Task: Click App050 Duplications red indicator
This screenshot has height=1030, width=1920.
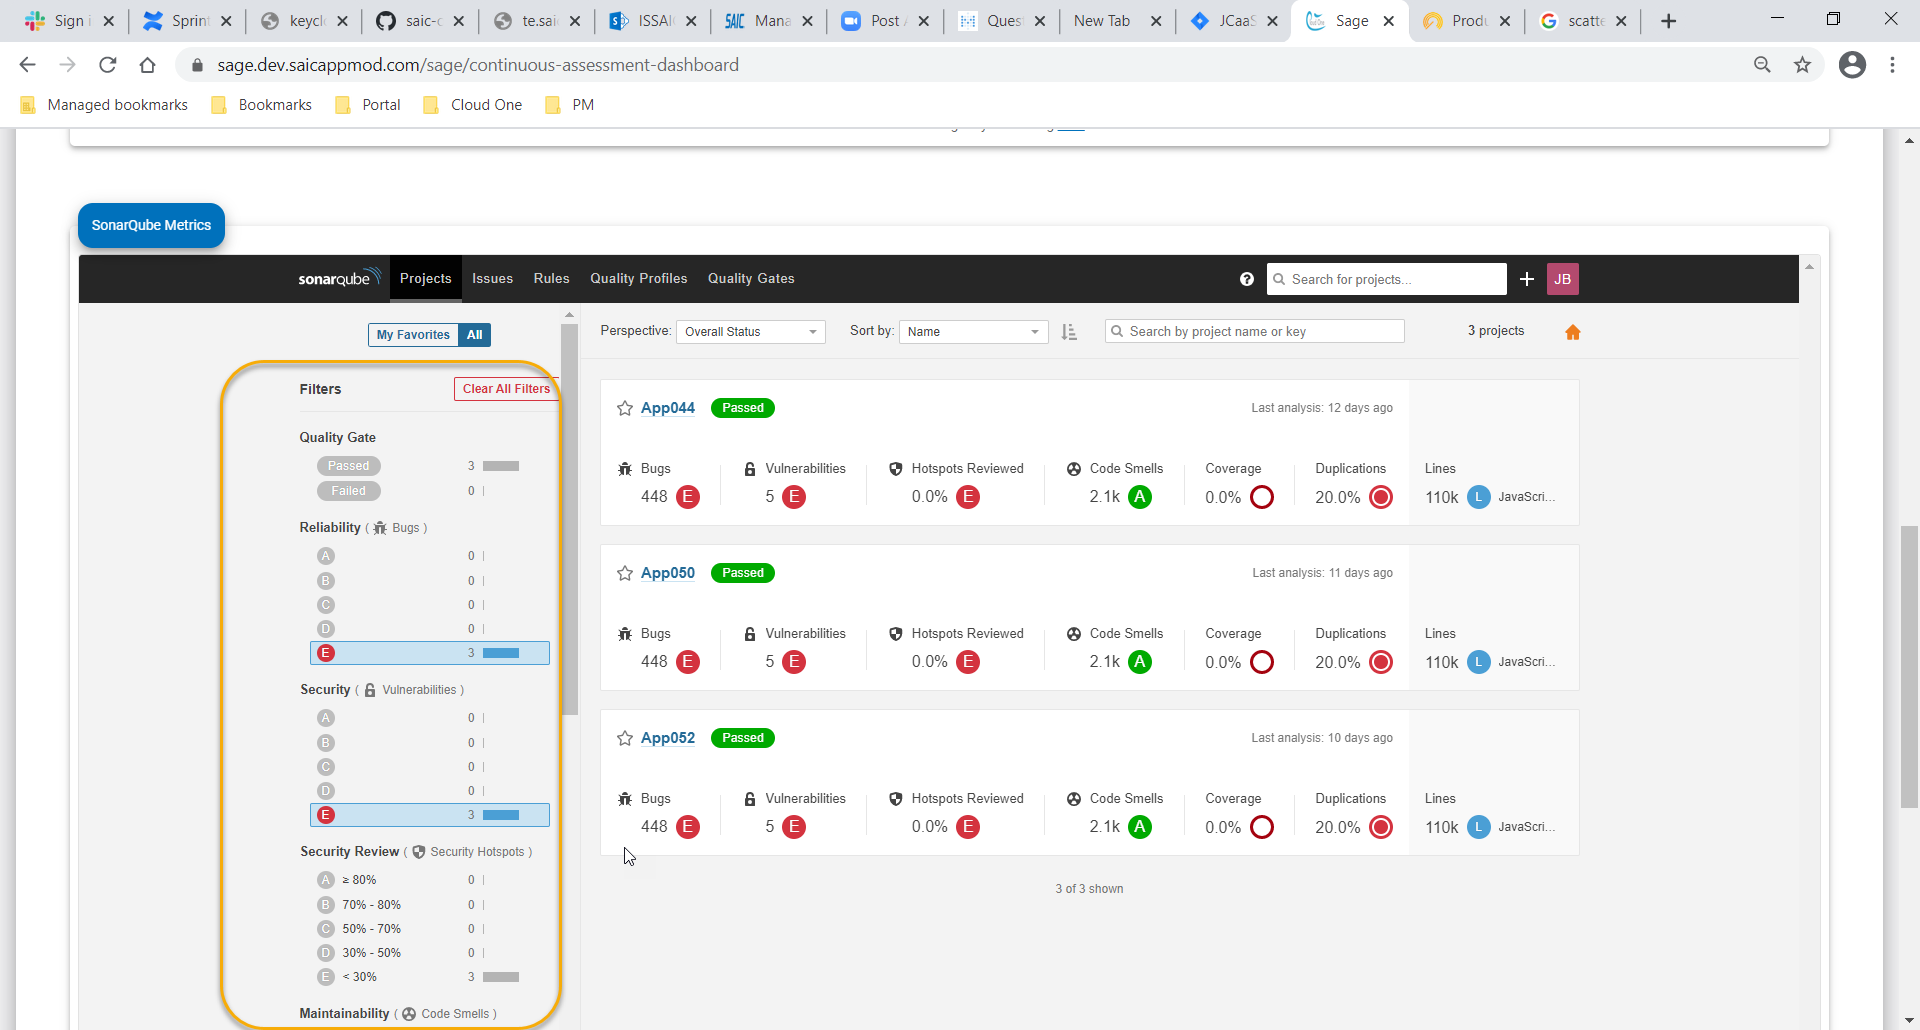Action: coord(1381,662)
